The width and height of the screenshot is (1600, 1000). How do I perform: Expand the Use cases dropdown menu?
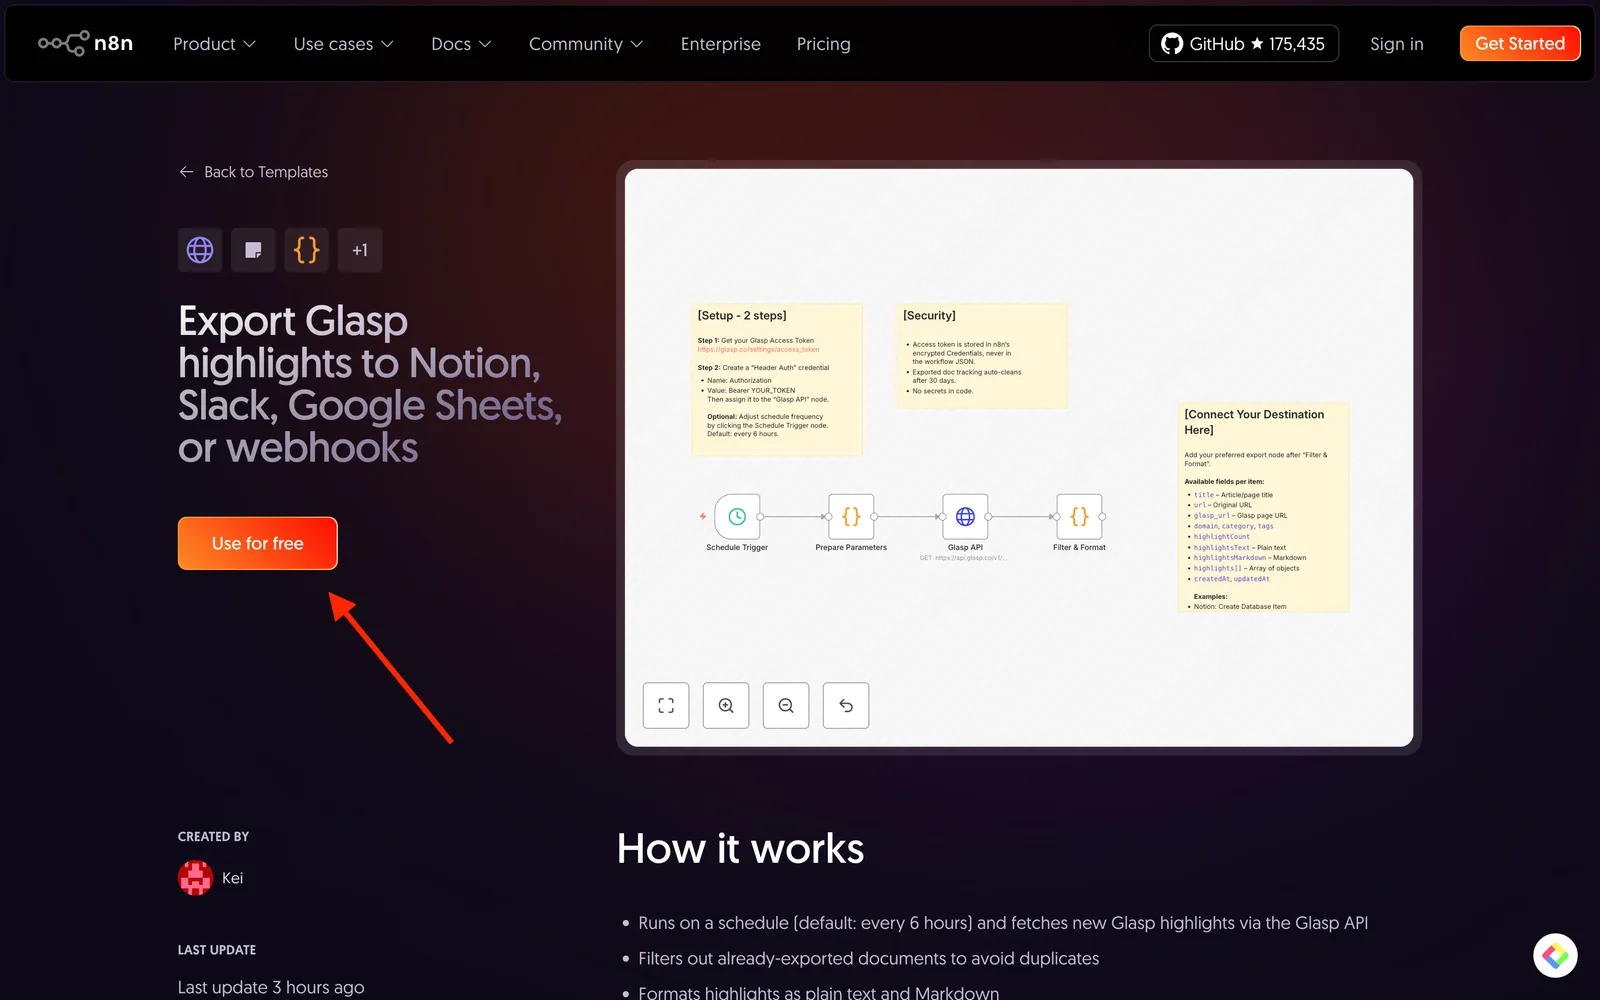point(343,44)
